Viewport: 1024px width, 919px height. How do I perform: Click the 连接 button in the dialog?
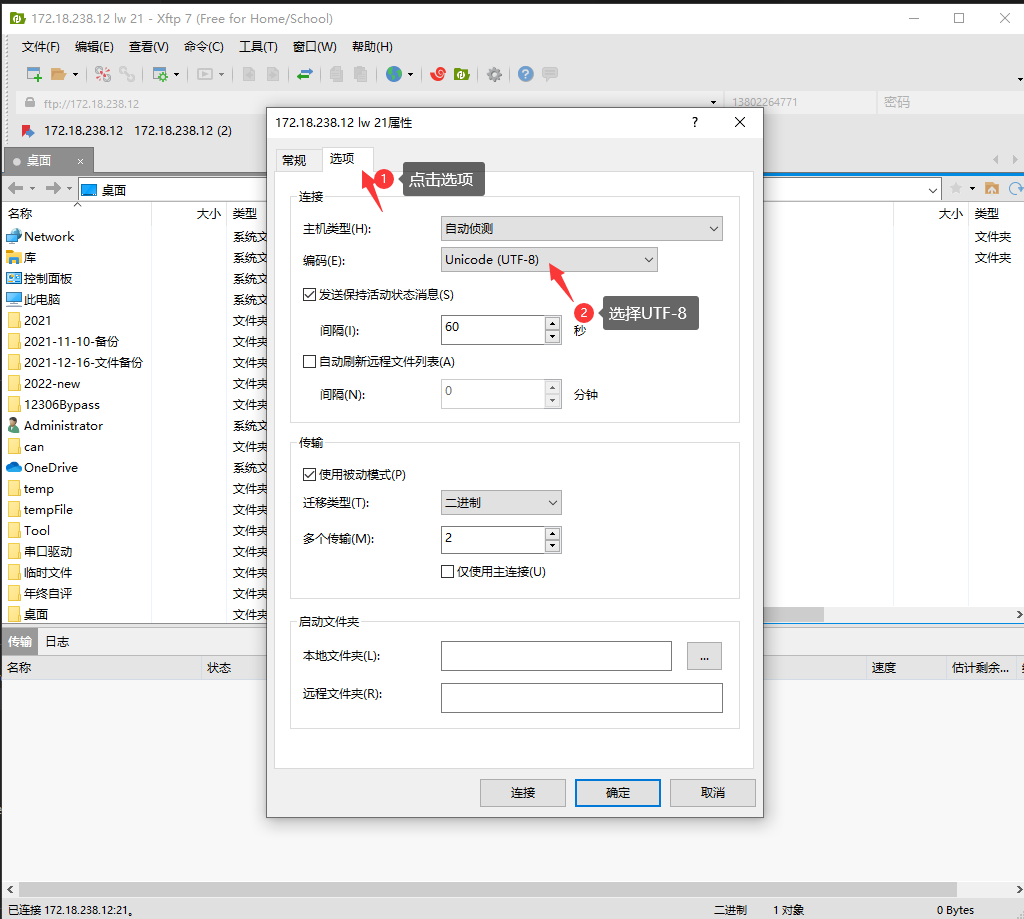pos(522,793)
